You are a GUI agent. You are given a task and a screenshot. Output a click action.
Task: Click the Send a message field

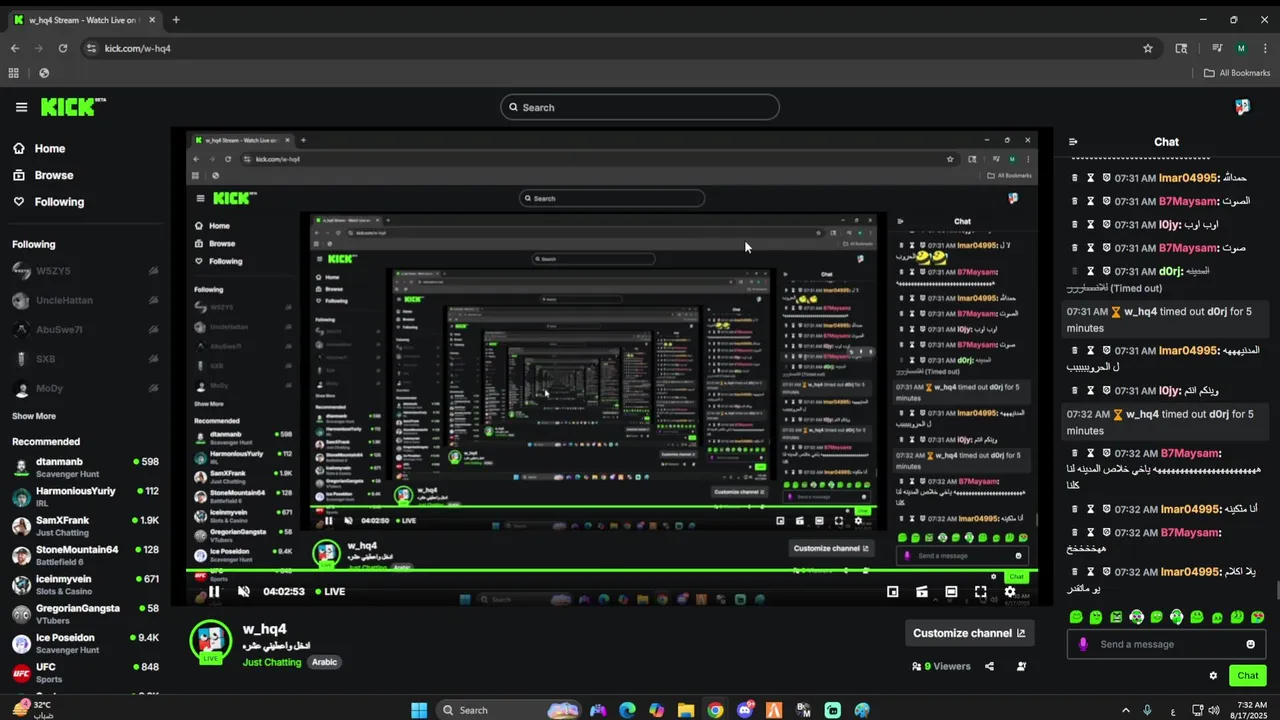(1166, 644)
